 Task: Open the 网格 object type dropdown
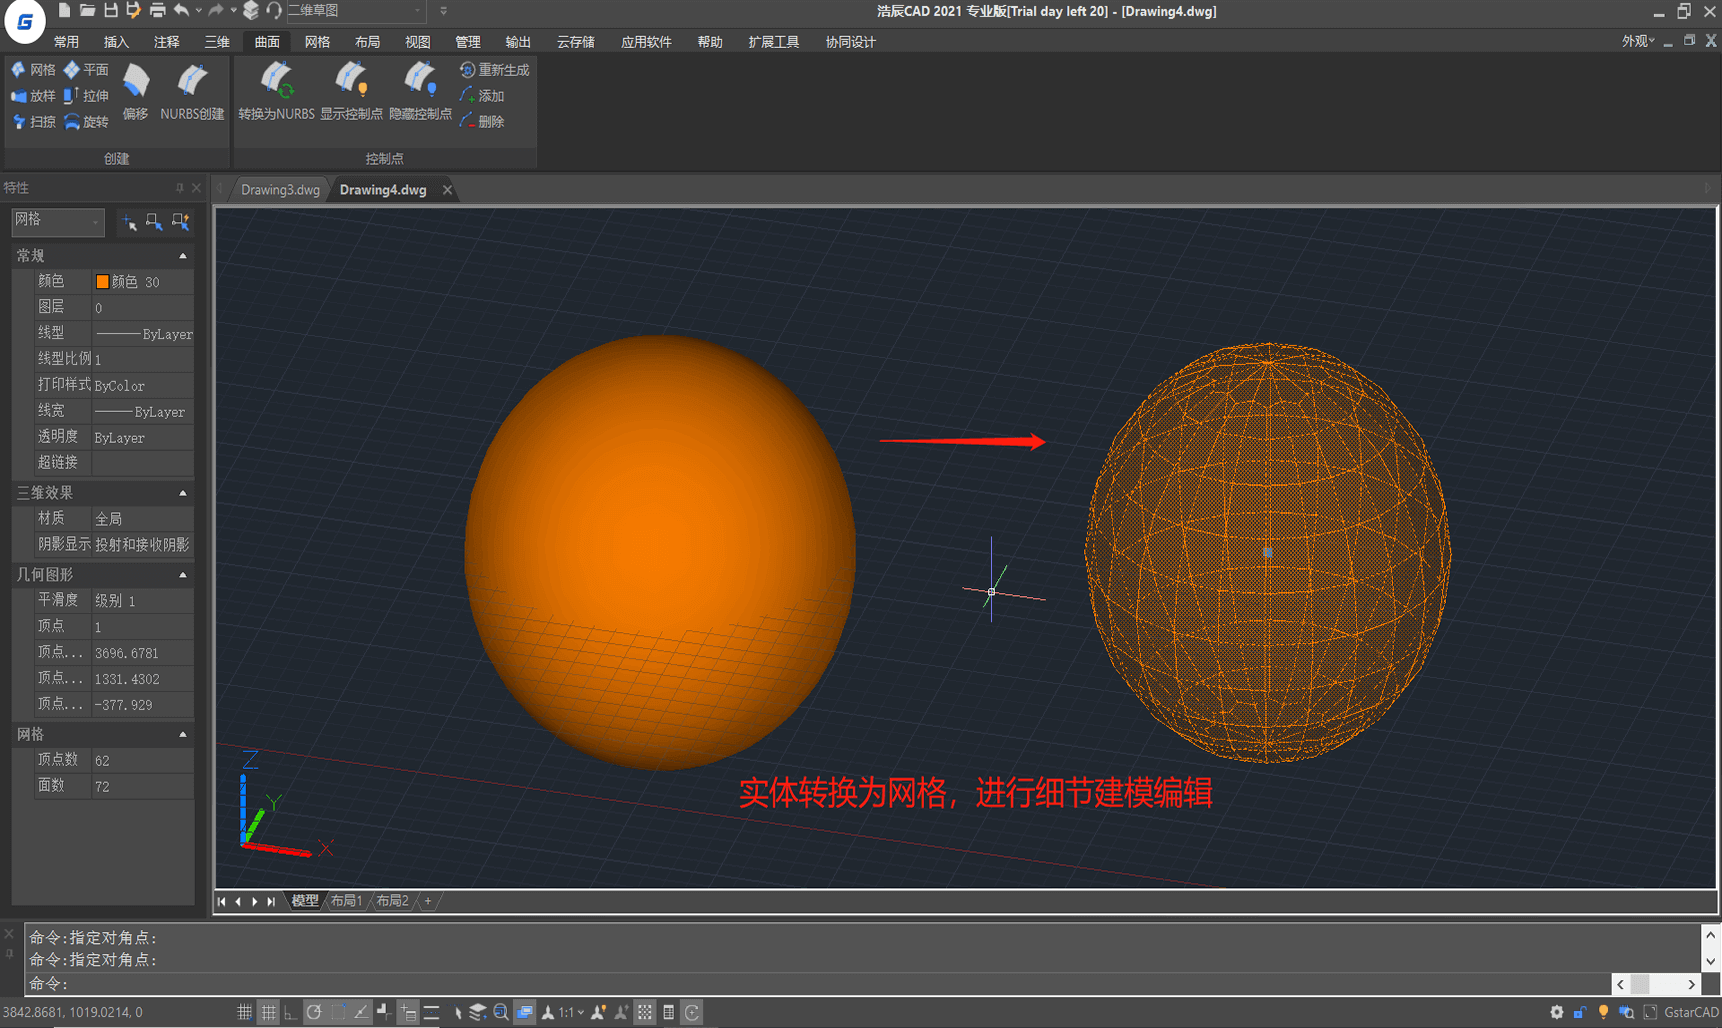57,221
